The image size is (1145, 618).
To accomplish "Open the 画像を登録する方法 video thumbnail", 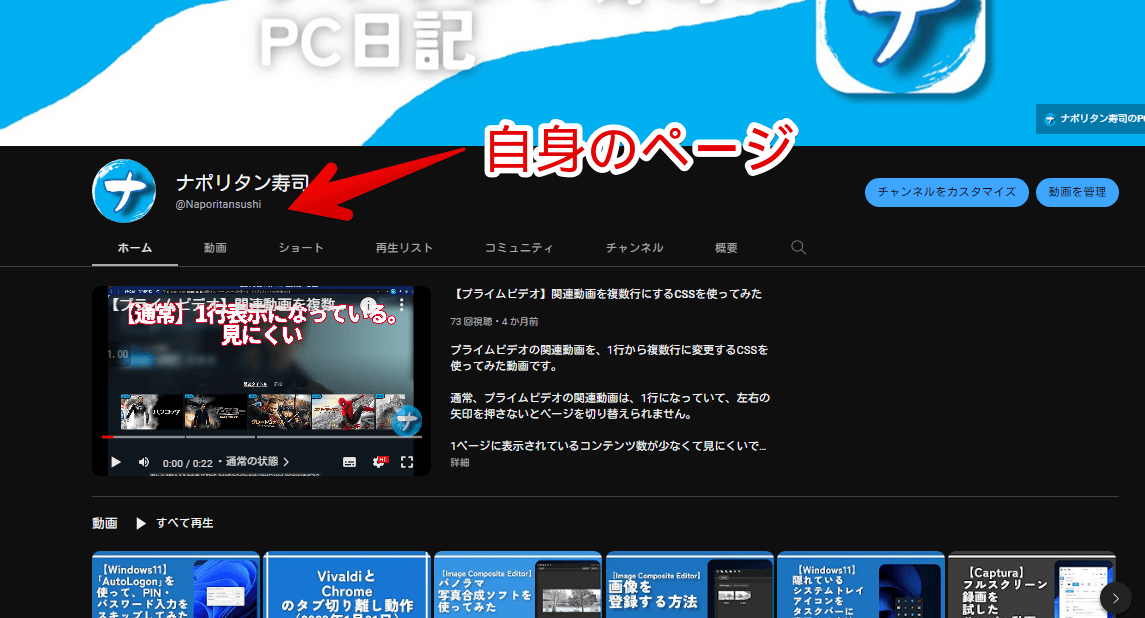I will pos(689,584).
